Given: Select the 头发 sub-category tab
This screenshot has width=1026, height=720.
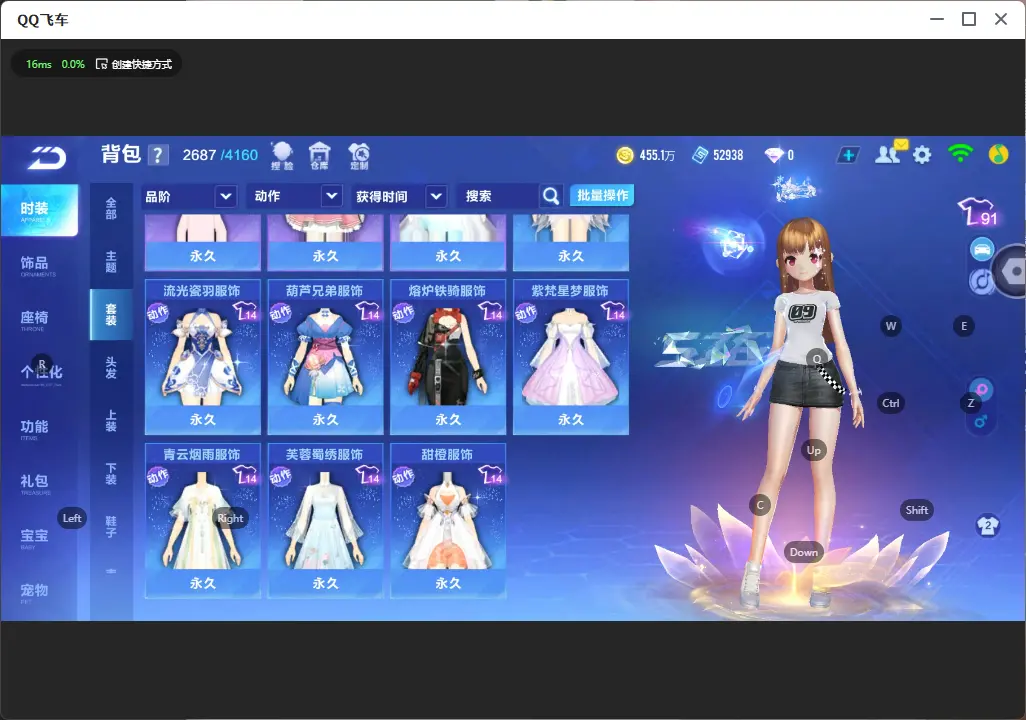Looking at the screenshot, I should point(111,367).
